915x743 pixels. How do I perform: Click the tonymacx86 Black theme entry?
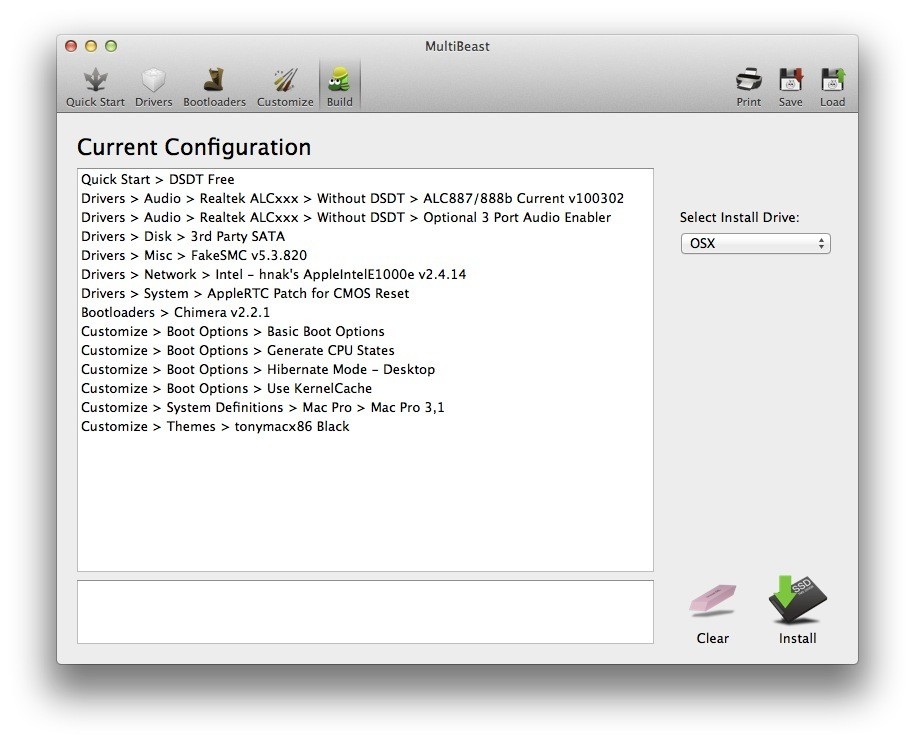pyautogui.click(x=215, y=427)
